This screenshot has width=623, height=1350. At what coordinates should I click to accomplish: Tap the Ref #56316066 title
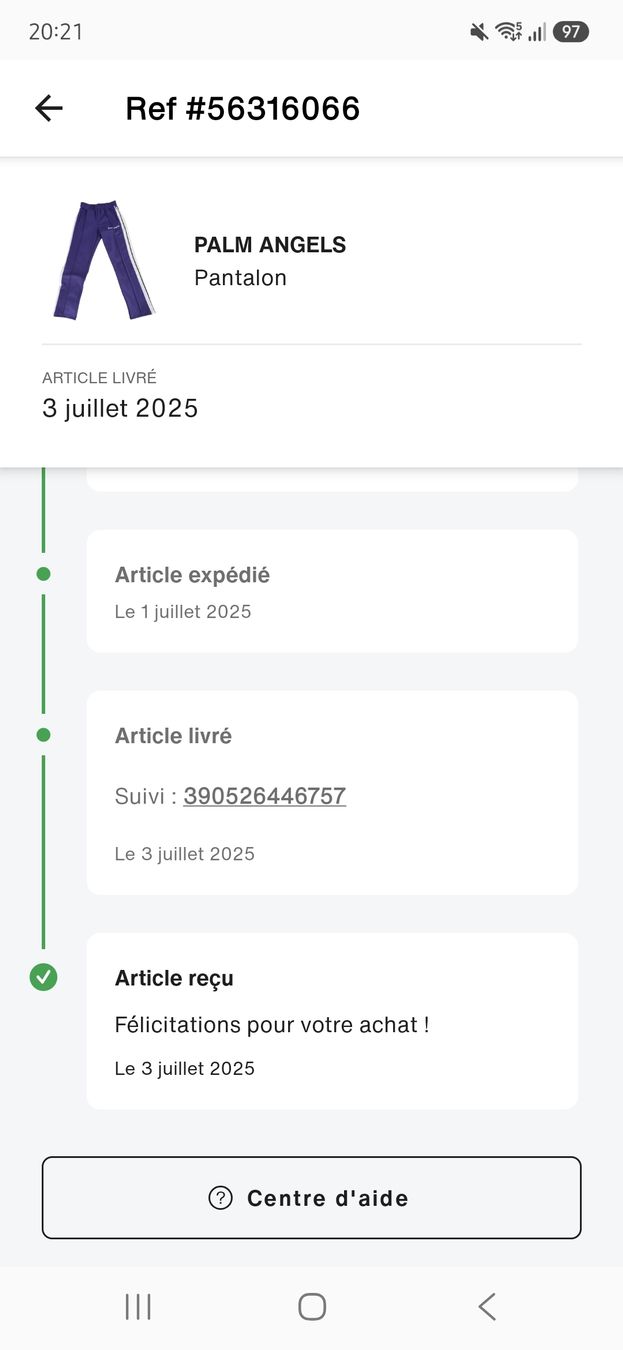tap(242, 108)
